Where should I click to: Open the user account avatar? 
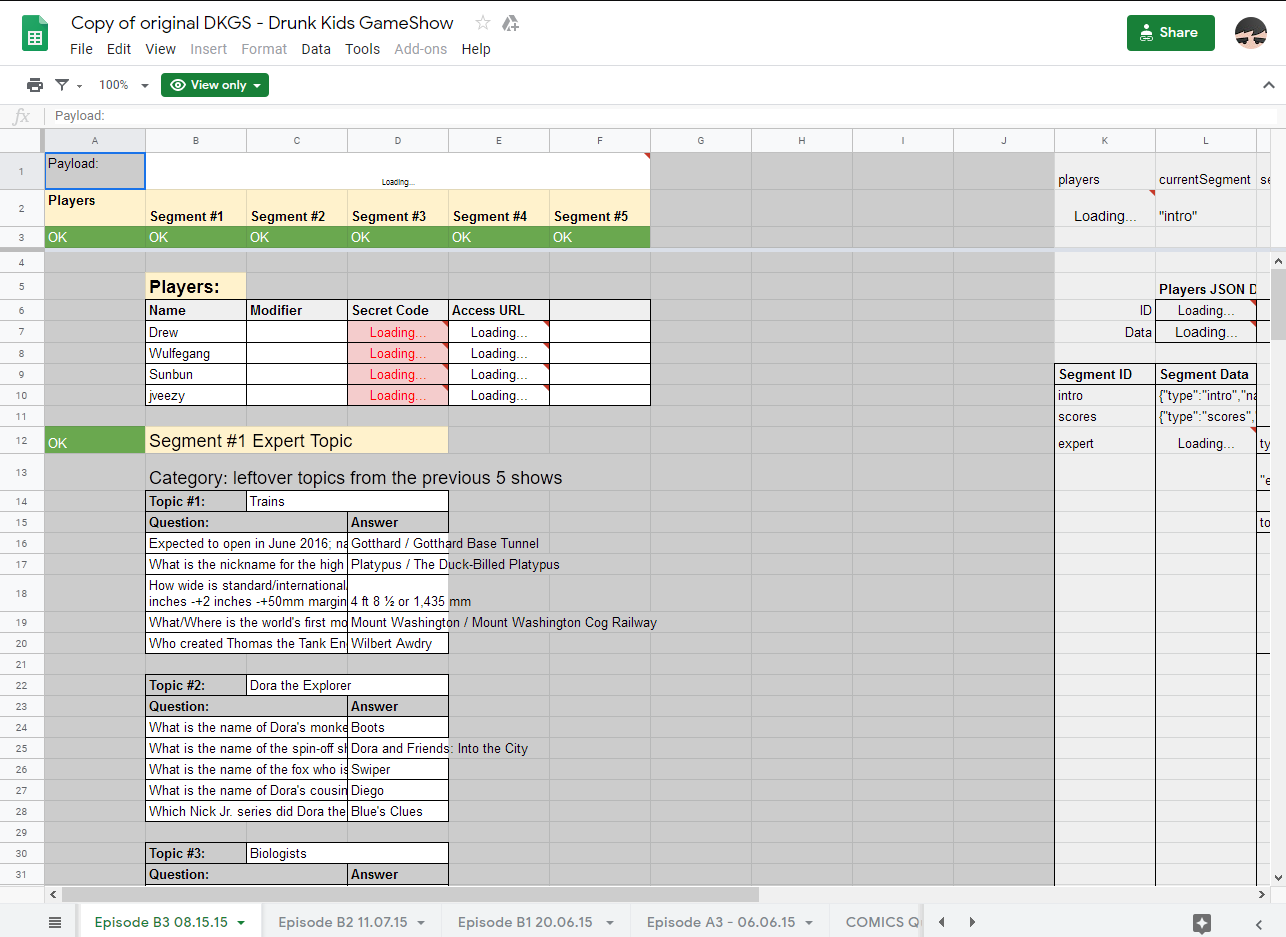tap(1251, 33)
